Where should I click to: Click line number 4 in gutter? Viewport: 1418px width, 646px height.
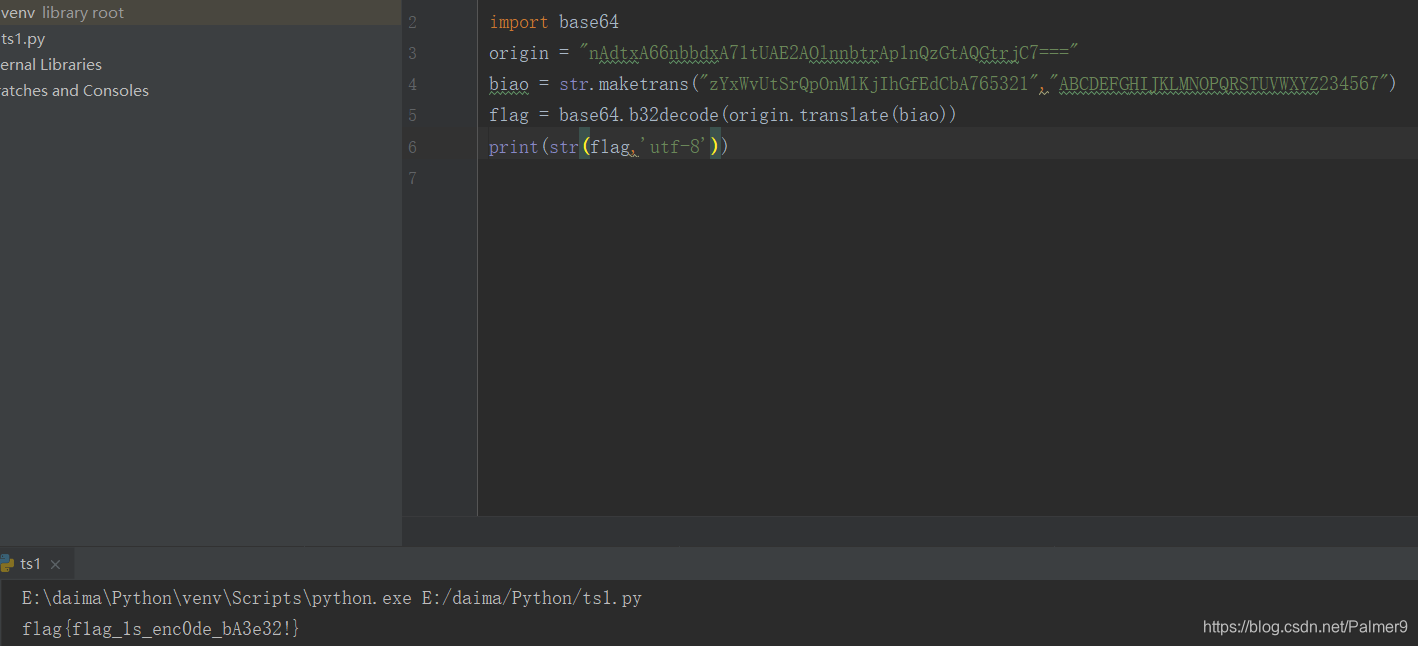point(413,84)
